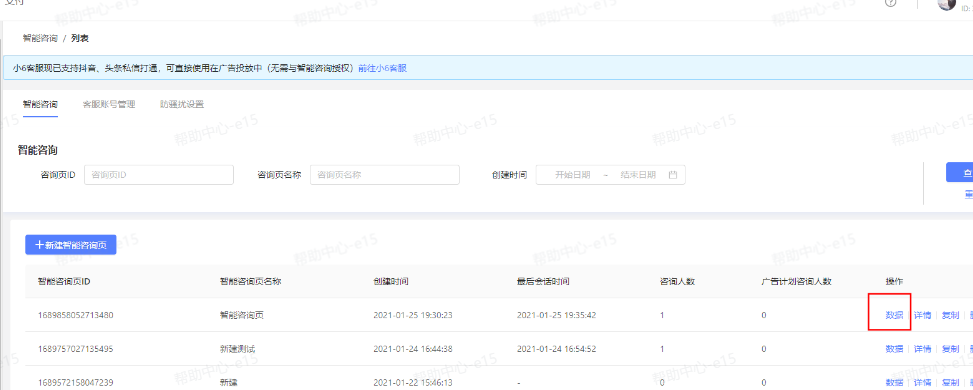
Task: Click the 智能咨询页名称 column header
Action: pyautogui.click(x=251, y=281)
